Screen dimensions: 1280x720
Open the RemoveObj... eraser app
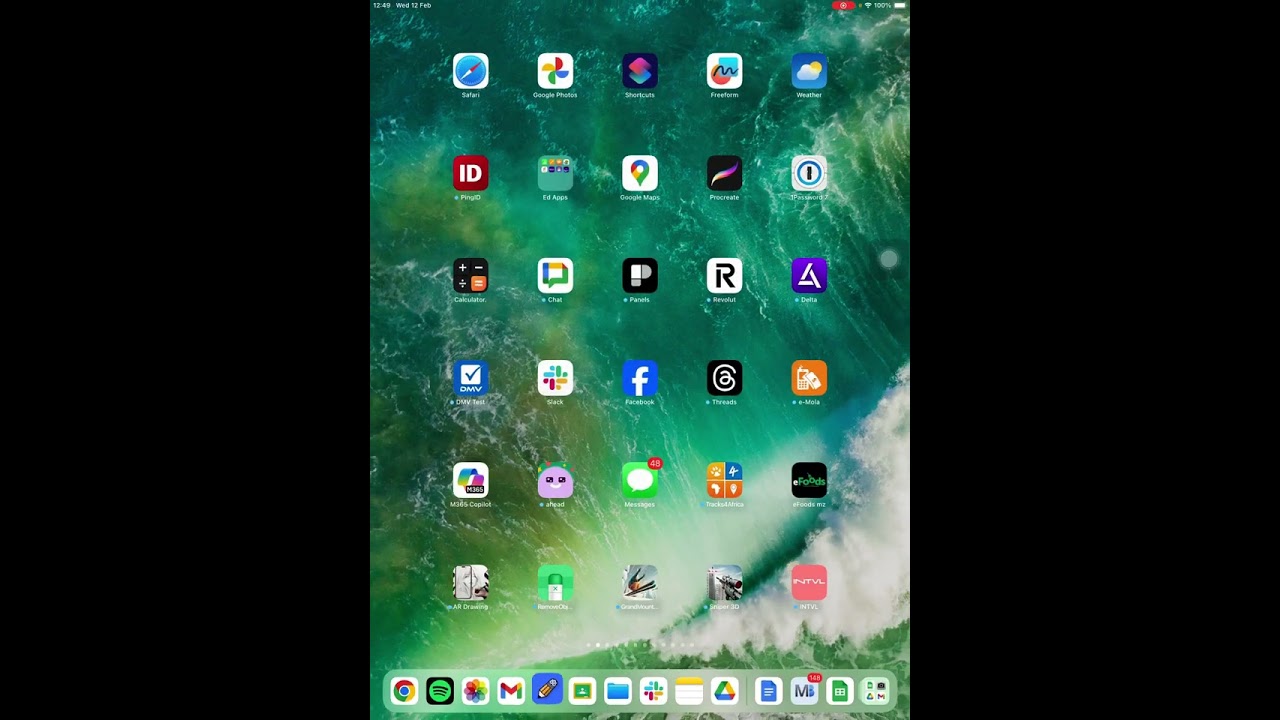tap(555, 582)
